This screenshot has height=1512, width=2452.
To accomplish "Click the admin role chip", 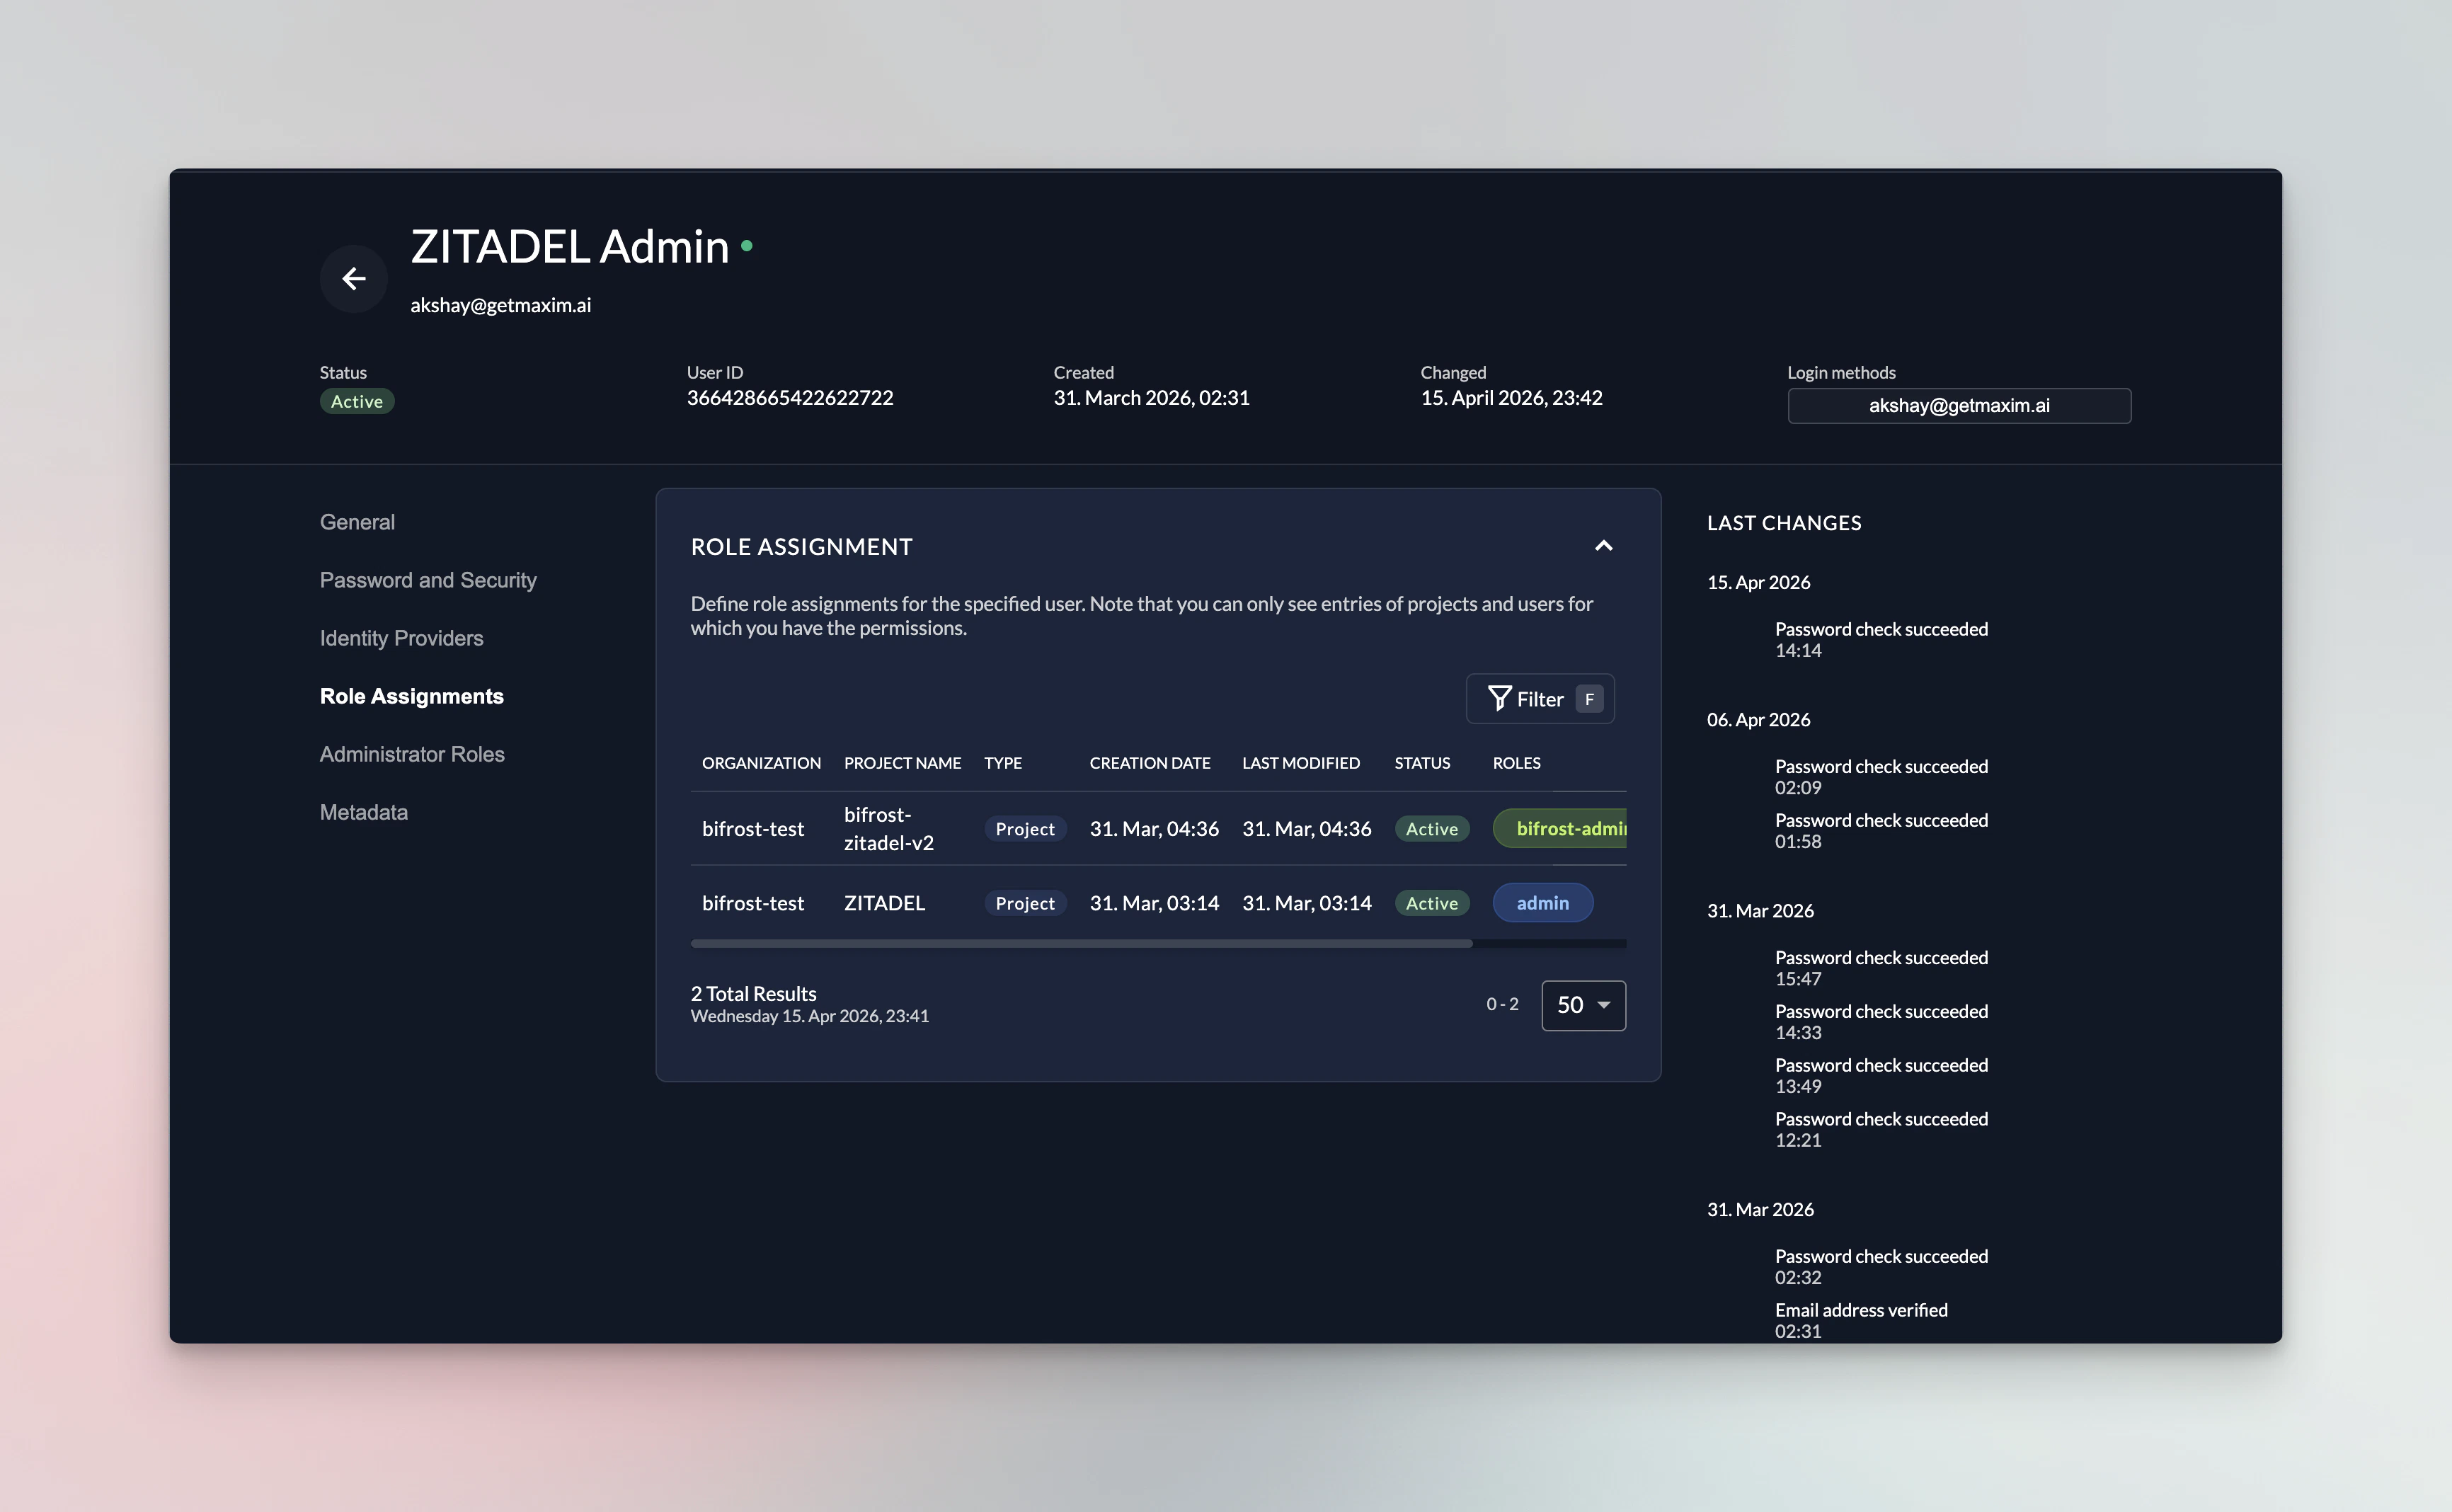I will coord(1542,903).
